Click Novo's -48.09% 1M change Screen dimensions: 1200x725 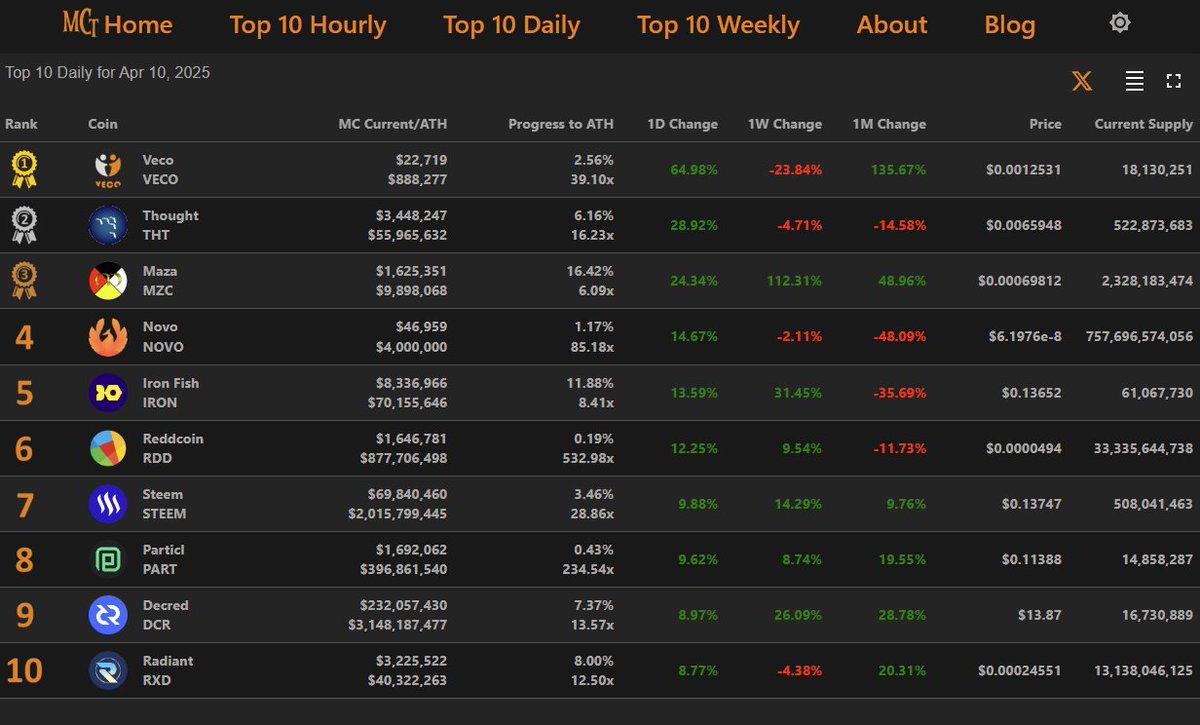pyautogui.click(x=897, y=337)
